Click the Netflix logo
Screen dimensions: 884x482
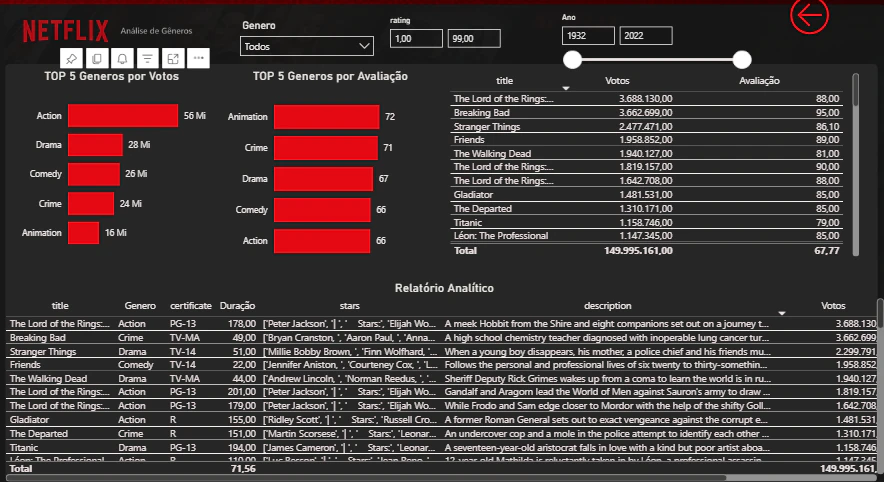click(65, 31)
